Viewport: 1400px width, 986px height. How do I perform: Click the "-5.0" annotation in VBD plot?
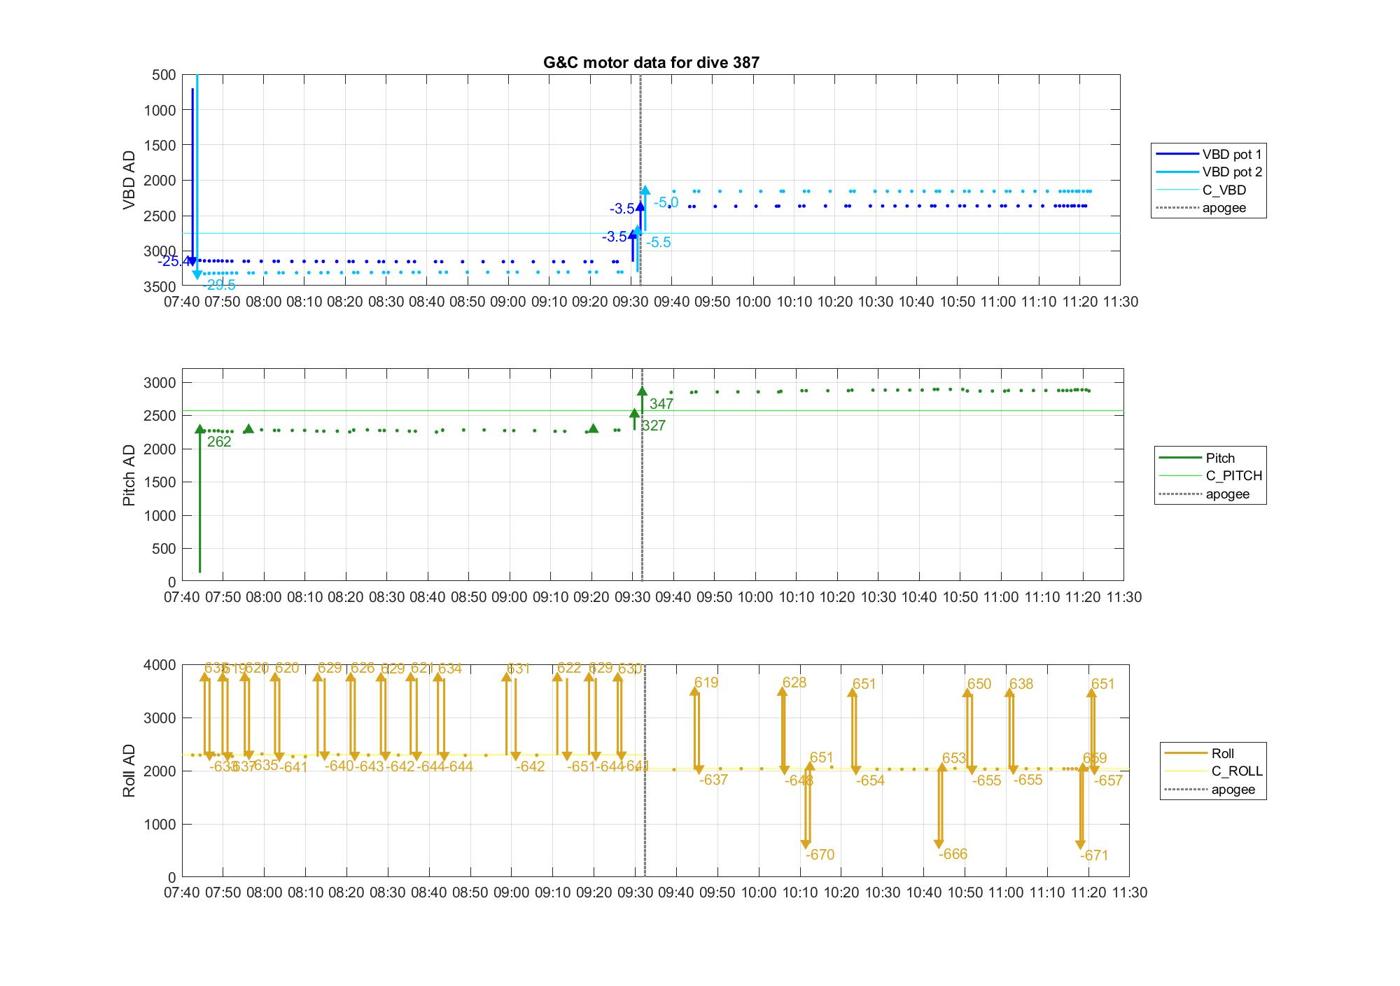click(667, 202)
